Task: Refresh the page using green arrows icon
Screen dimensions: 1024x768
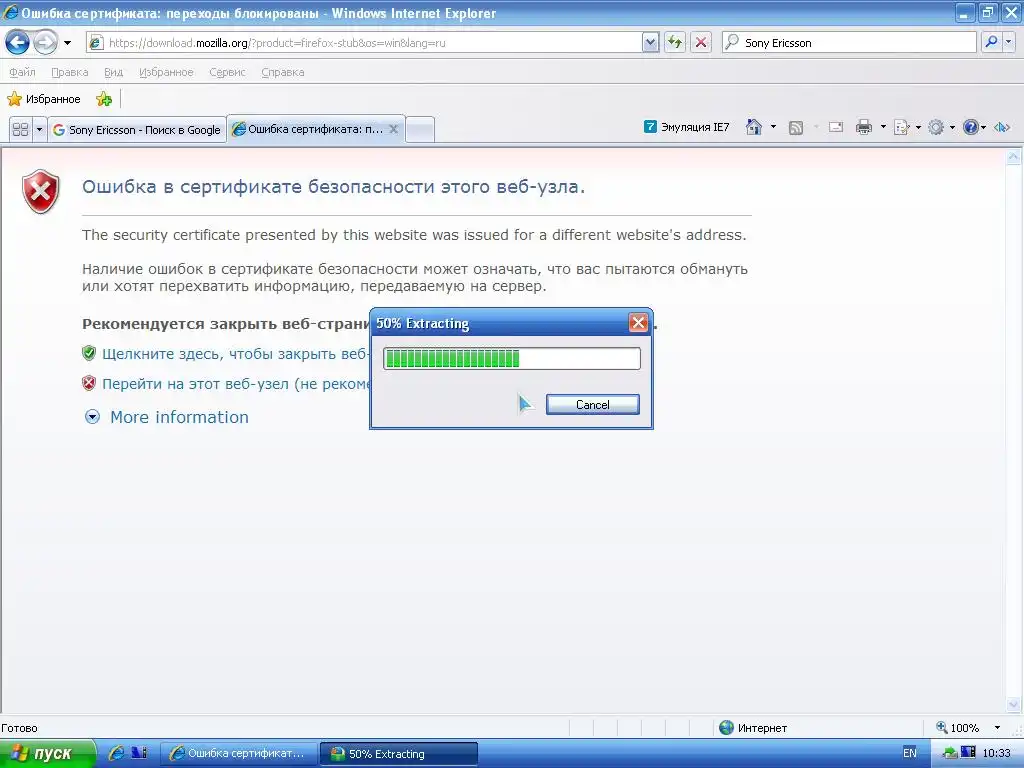Action: tap(675, 43)
